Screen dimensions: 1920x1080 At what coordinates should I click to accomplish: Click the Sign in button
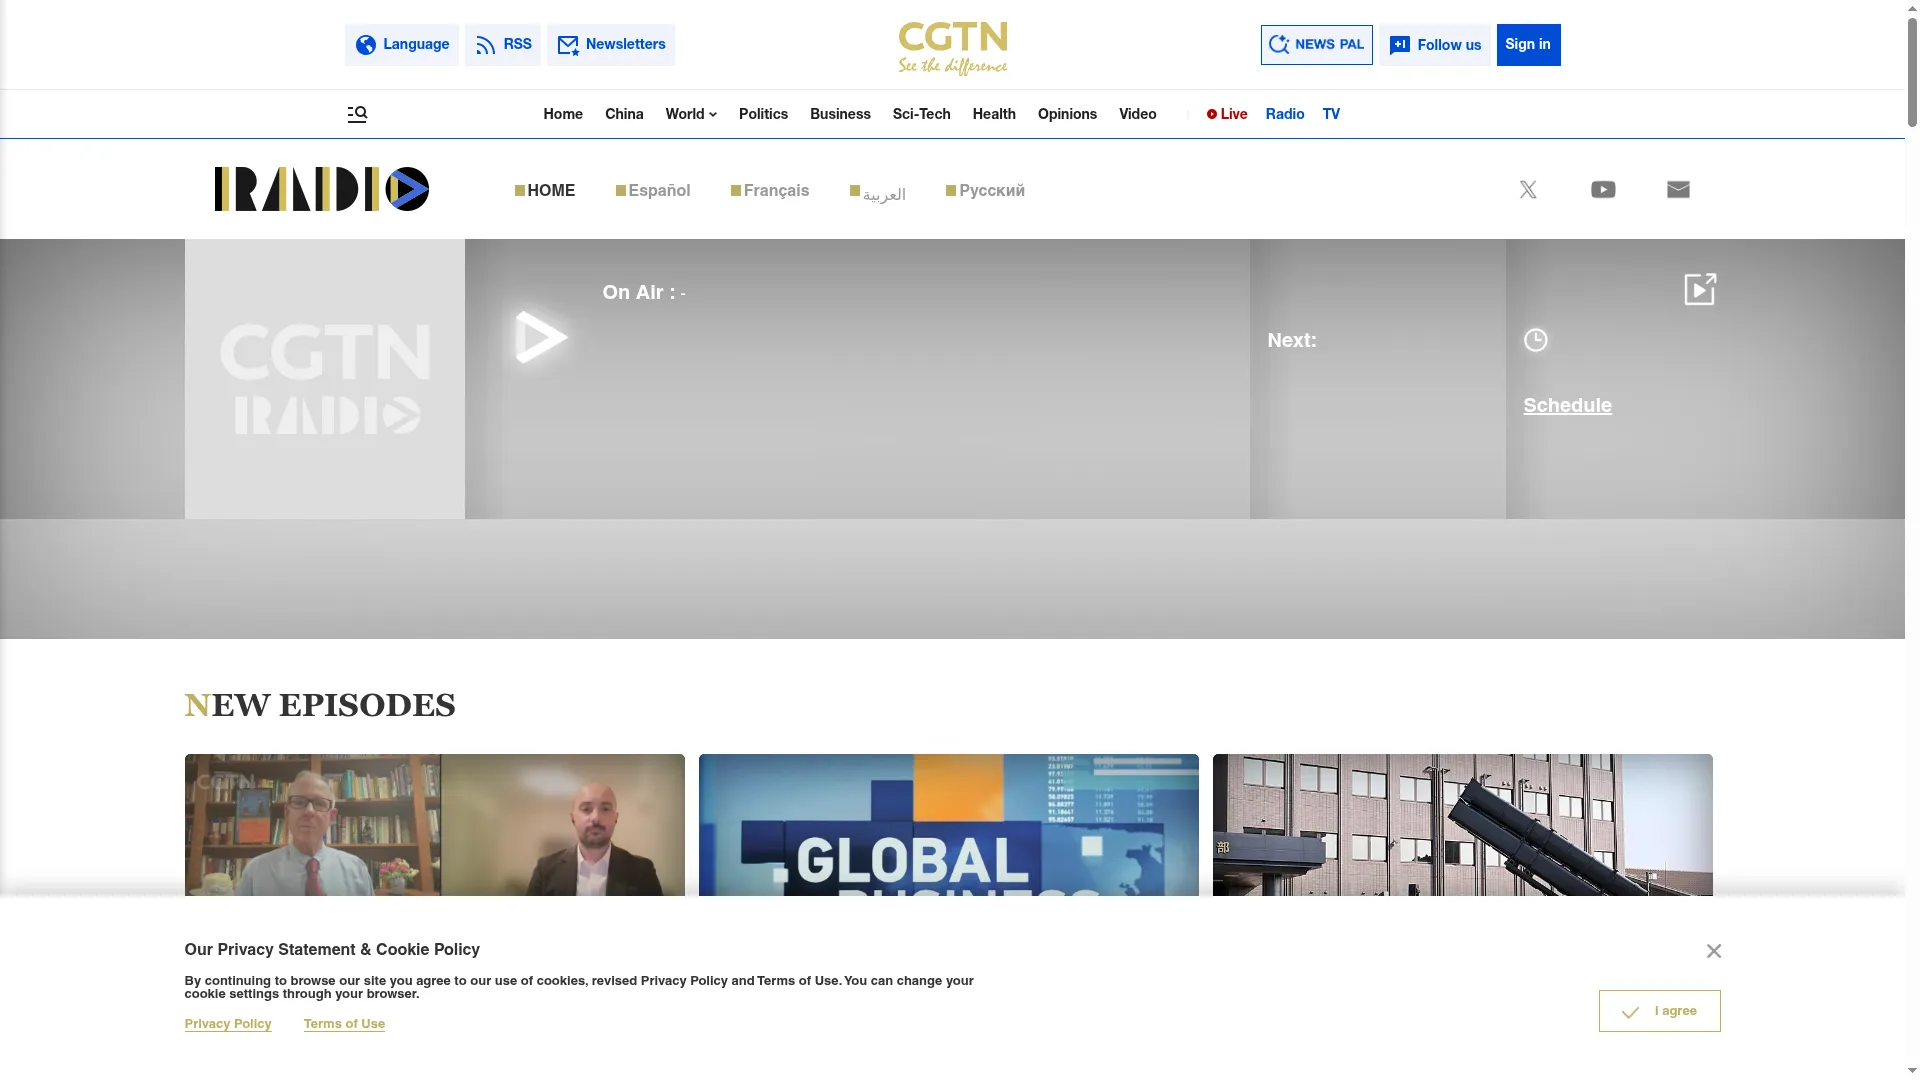[x=1528, y=45]
